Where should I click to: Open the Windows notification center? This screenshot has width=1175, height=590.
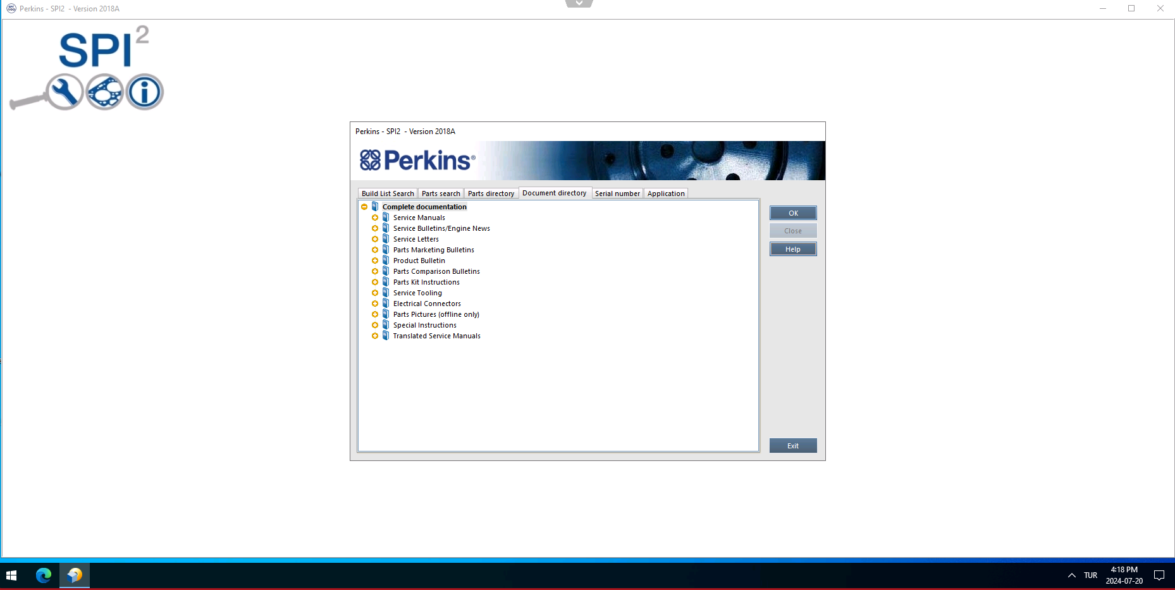pos(1159,576)
